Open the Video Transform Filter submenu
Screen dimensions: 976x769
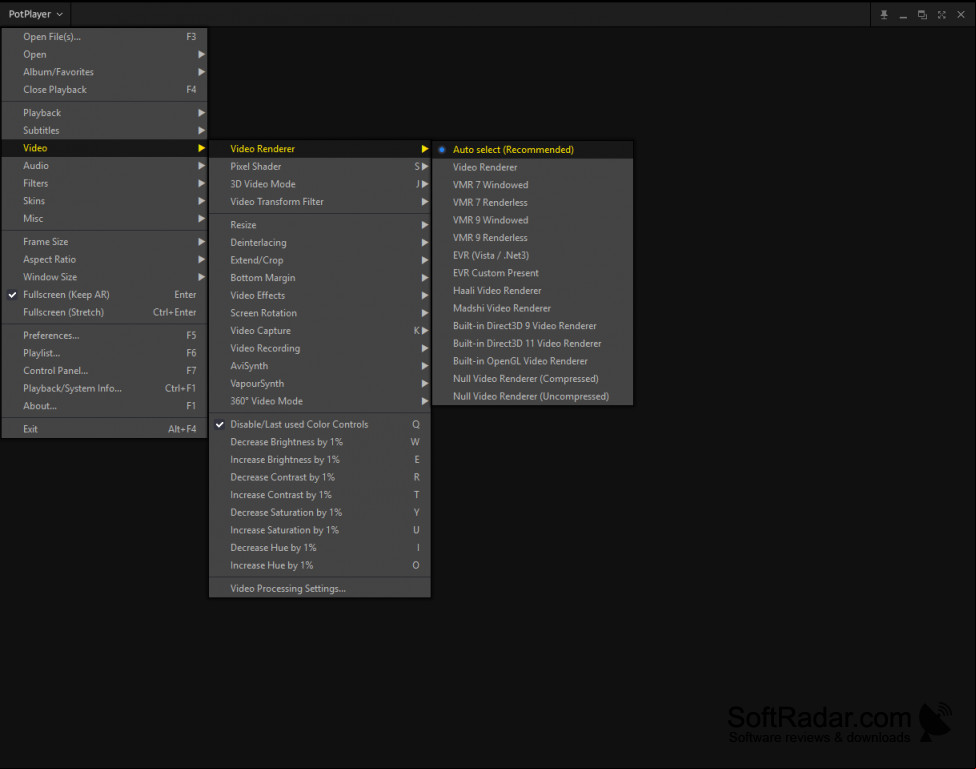click(320, 202)
